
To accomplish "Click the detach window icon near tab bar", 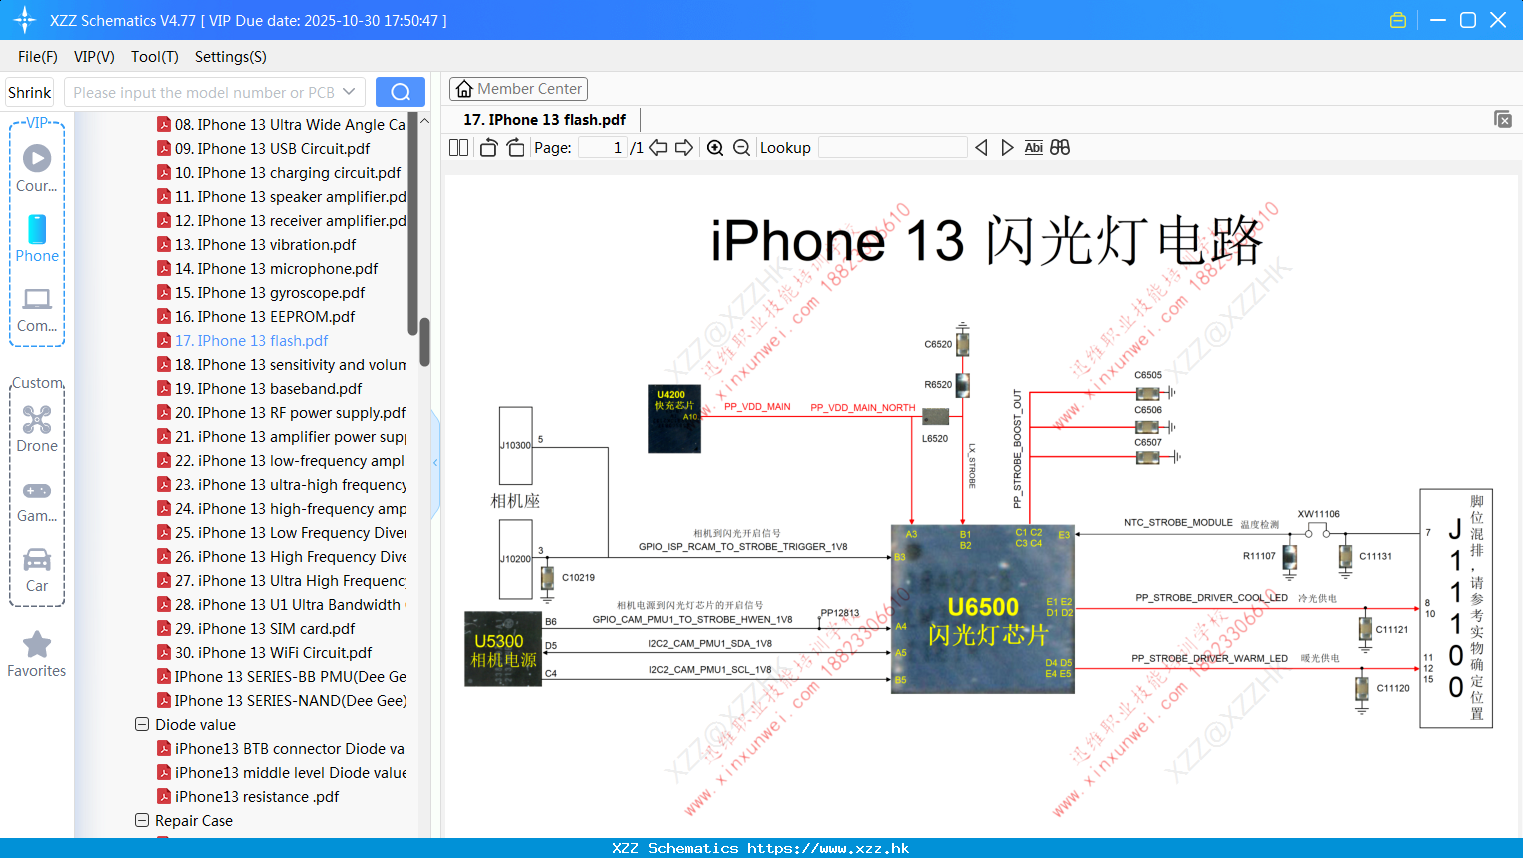I will click(x=1503, y=119).
